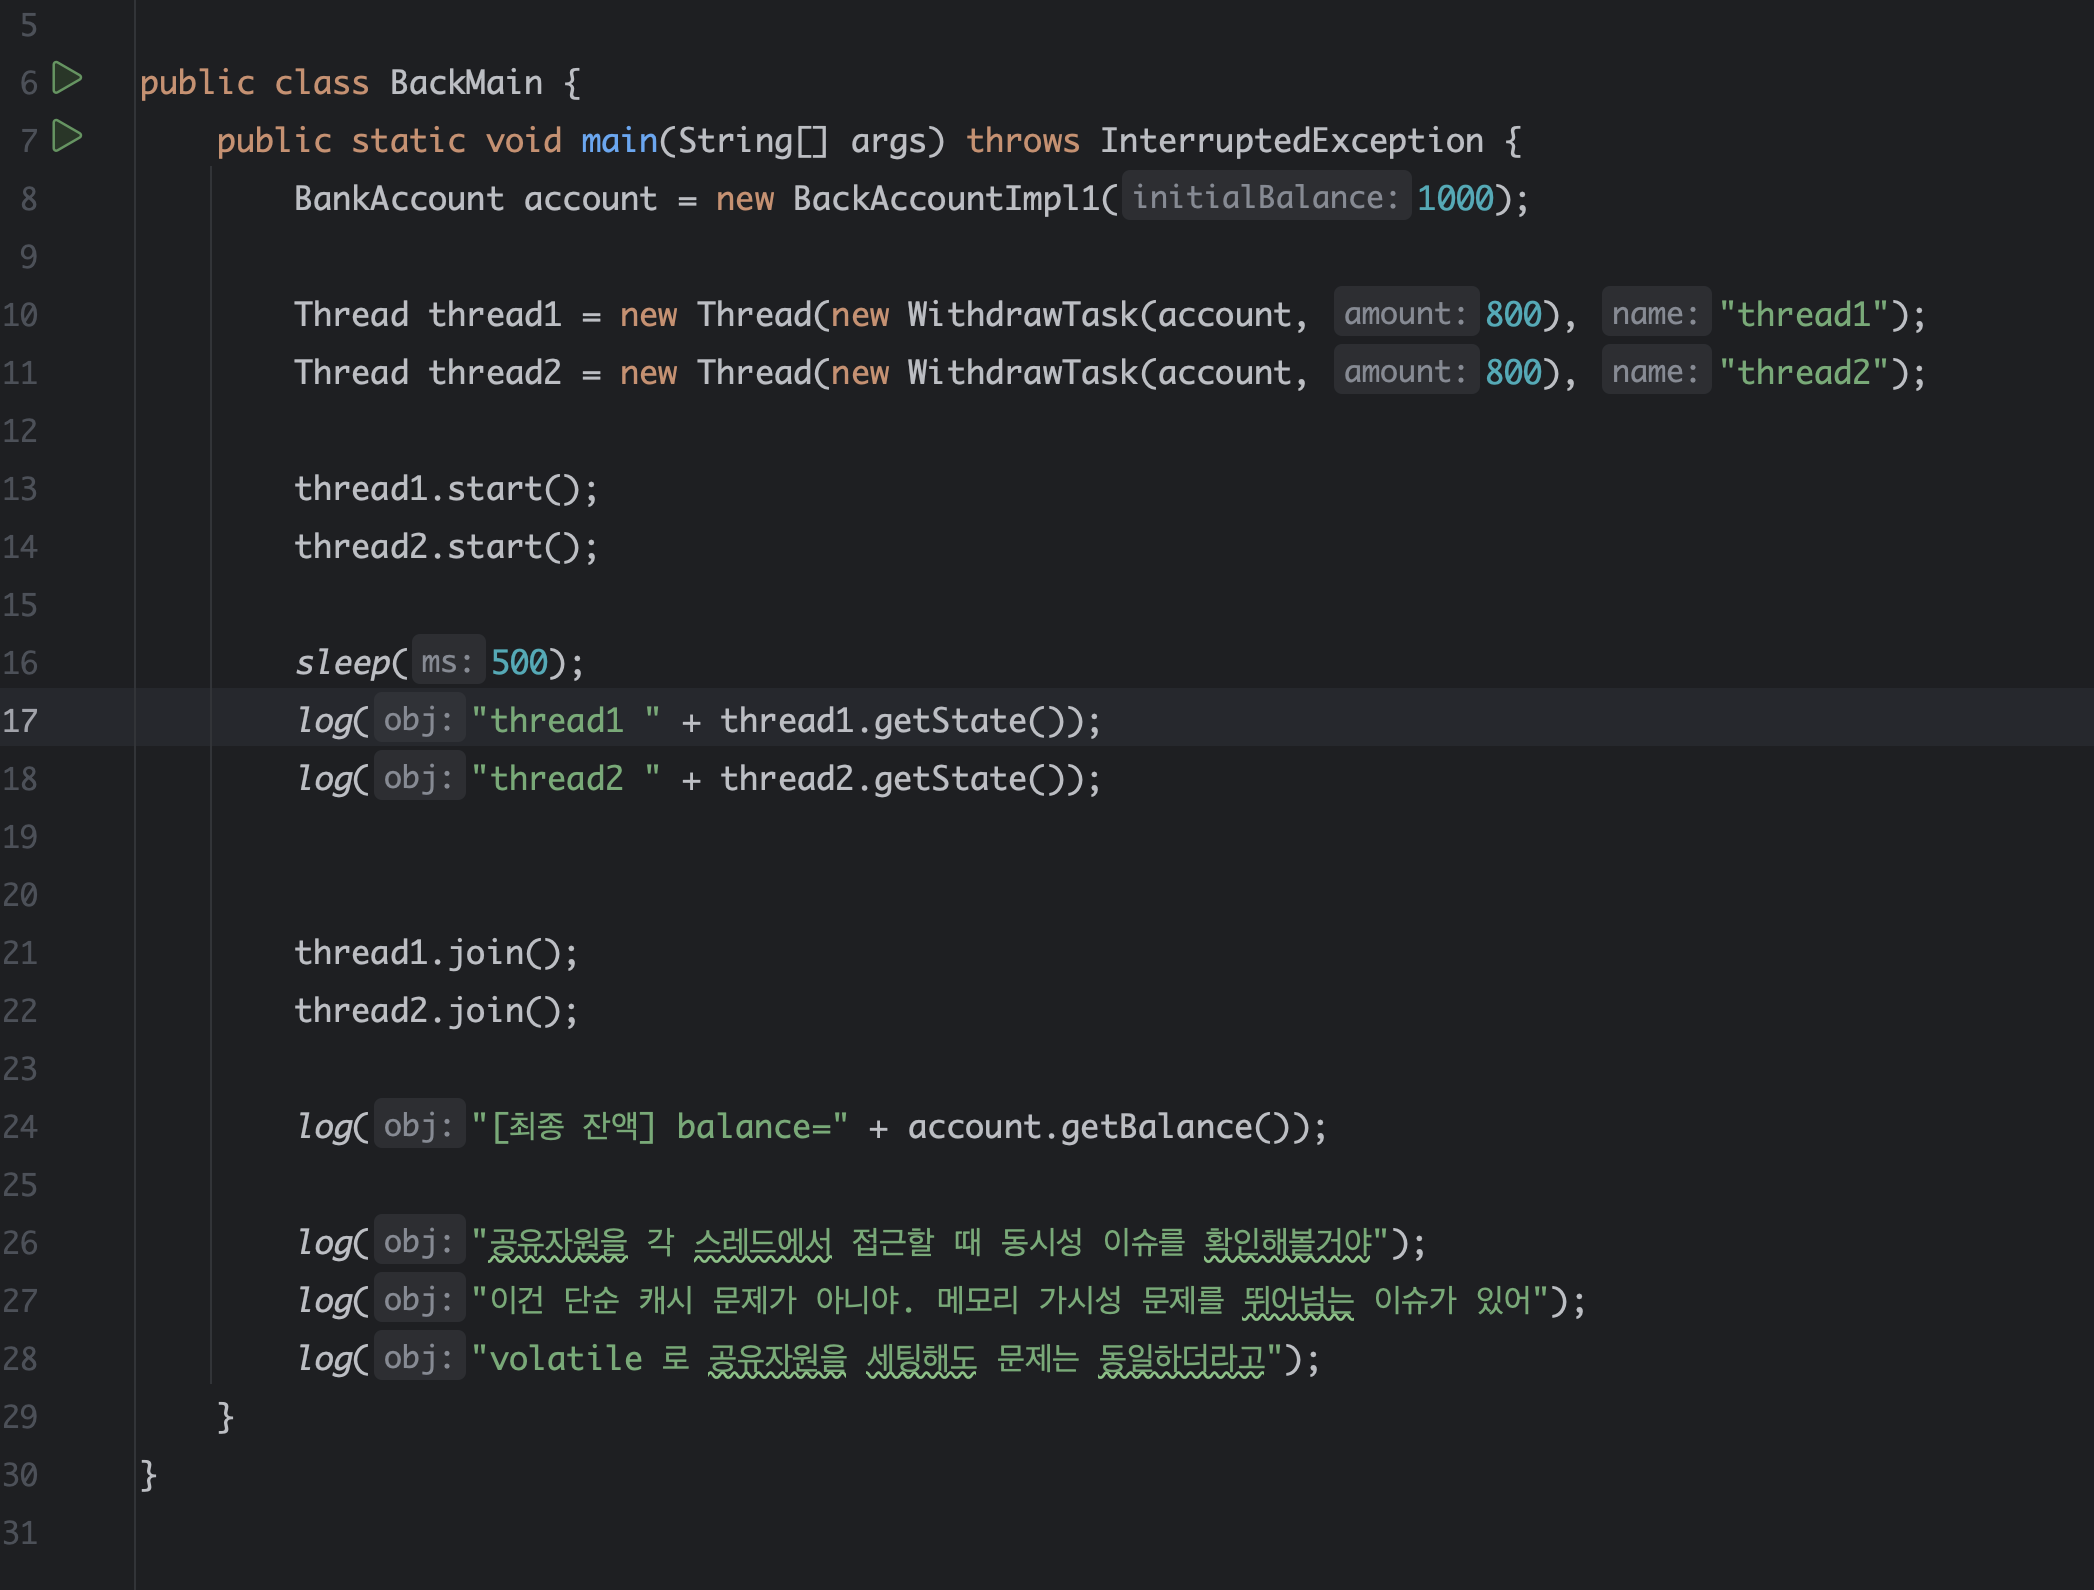
Task: Click empty line 19 in editor
Action: pos(700,836)
